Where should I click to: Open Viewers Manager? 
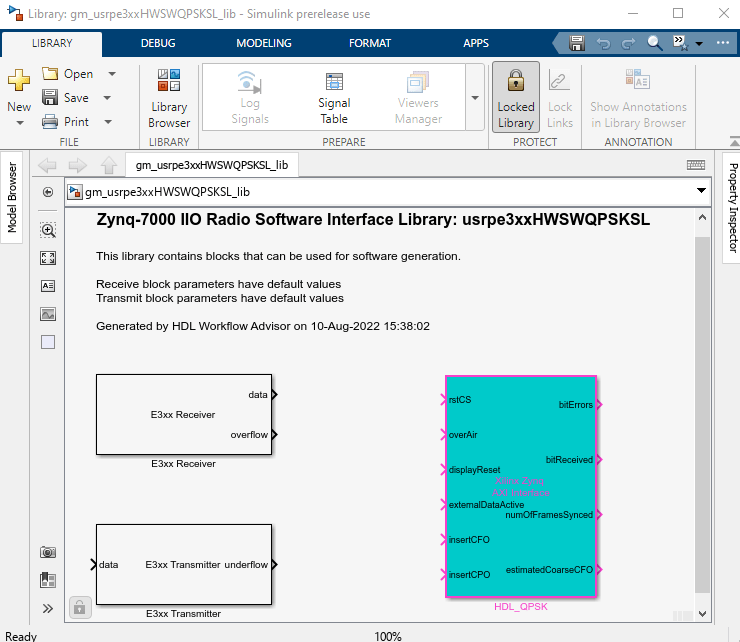pyautogui.click(x=418, y=99)
